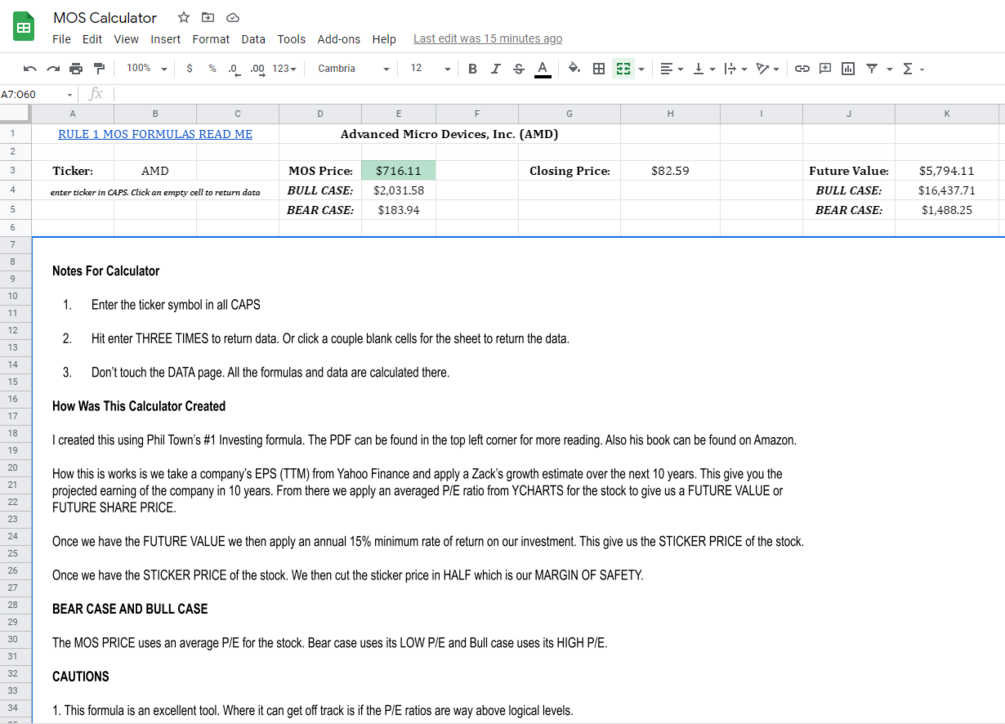Increase decimal places
Image resolution: width=1005 pixels, height=724 pixels.
click(x=257, y=69)
